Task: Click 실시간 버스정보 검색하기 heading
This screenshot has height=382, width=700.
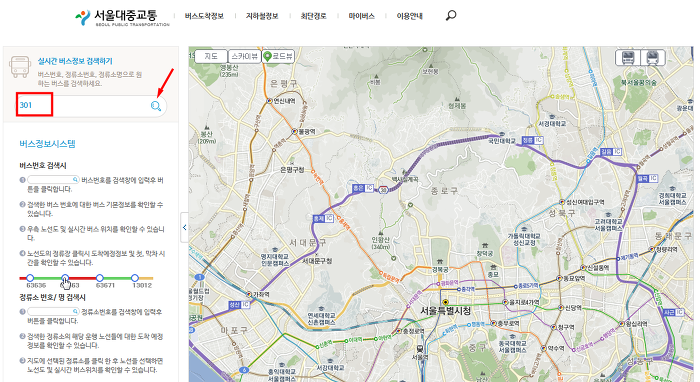Action: pos(75,61)
